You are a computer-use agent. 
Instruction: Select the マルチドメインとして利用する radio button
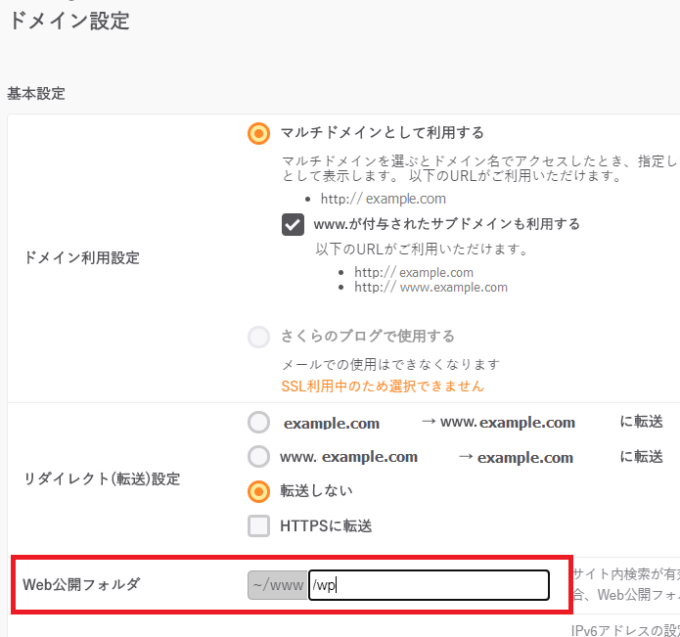click(x=259, y=133)
